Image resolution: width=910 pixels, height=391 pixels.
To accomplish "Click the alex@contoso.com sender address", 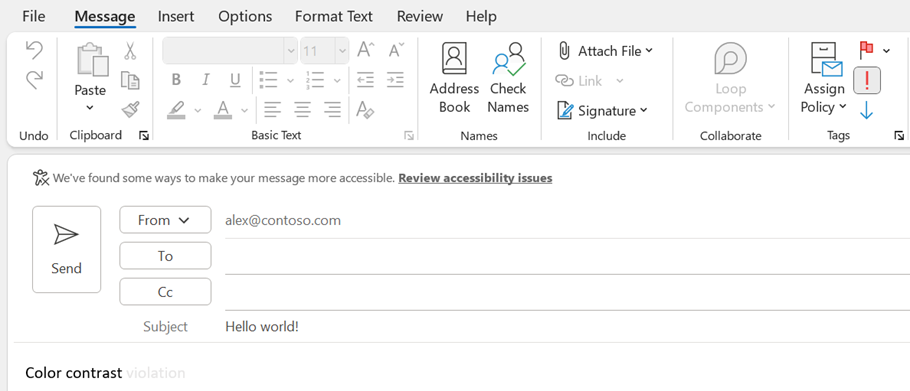I will coord(283,220).
